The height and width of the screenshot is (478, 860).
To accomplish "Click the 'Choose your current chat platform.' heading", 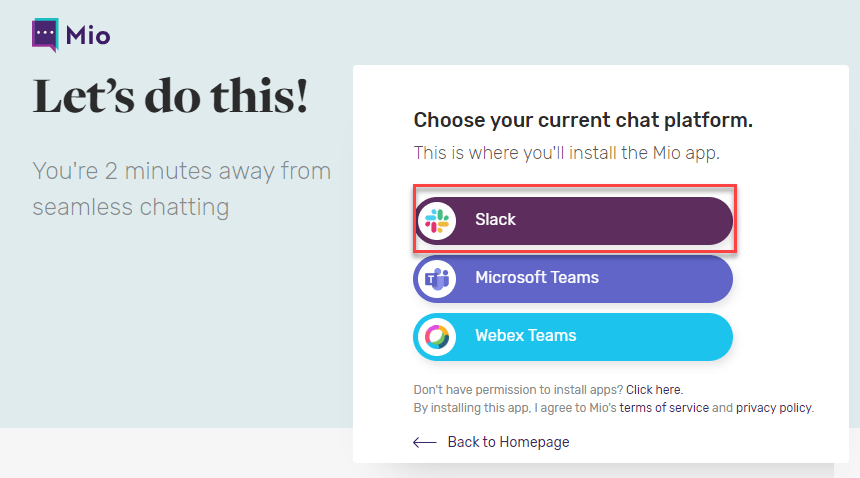I will point(583,121).
